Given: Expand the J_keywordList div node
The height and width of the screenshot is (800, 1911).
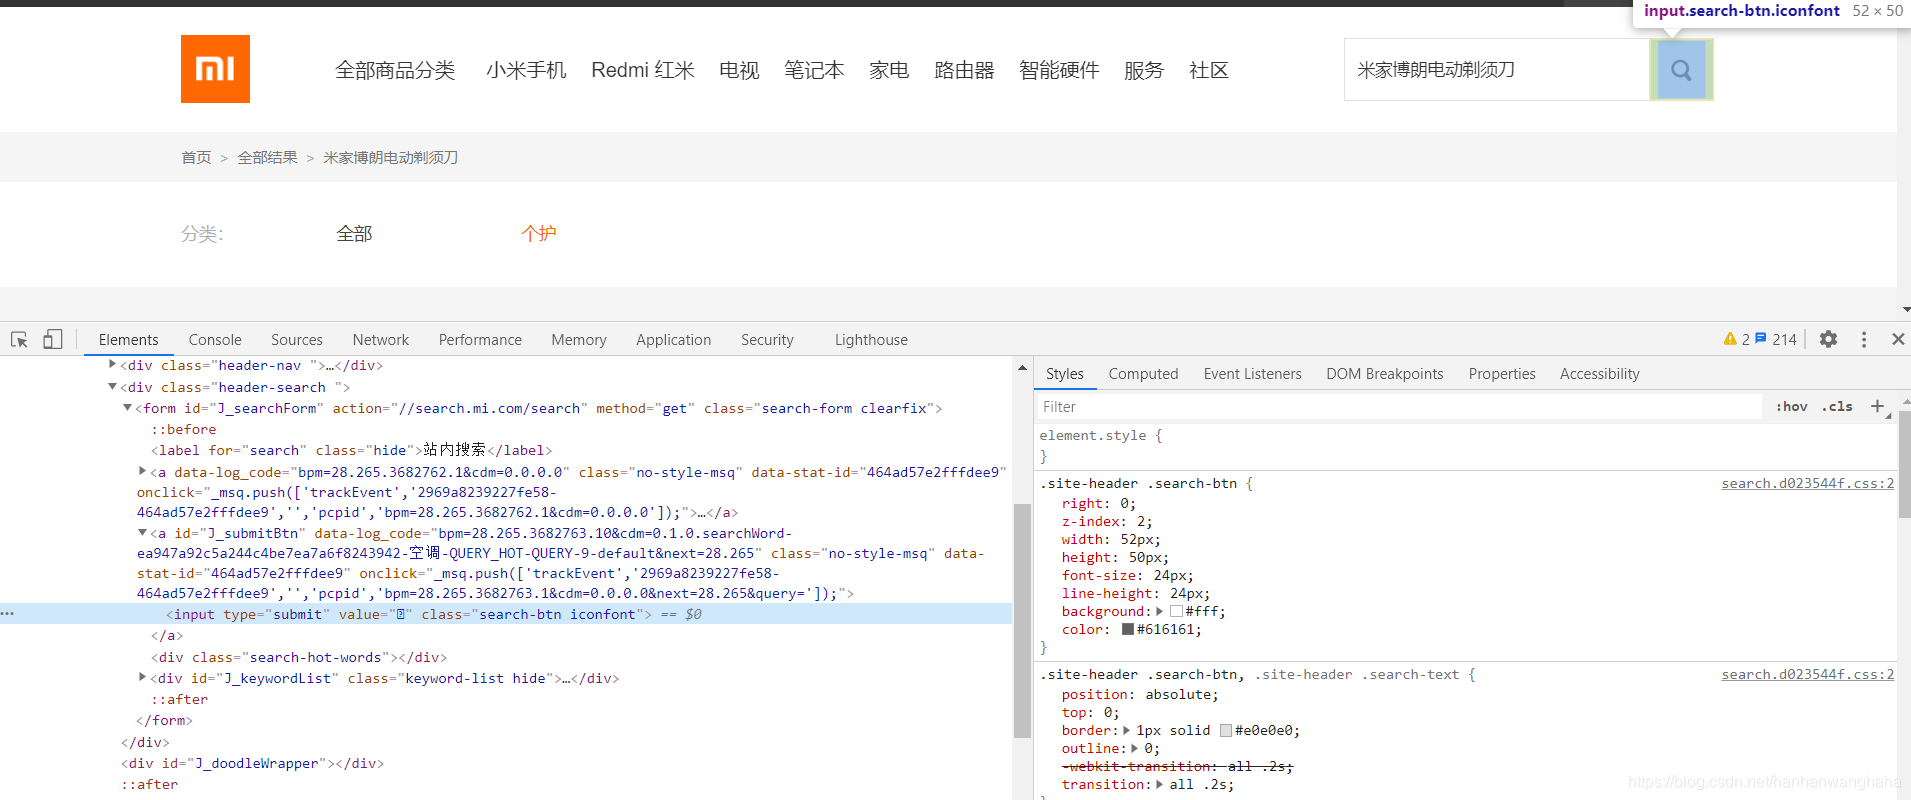Looking at the screenshot, I should pos(142,678).
